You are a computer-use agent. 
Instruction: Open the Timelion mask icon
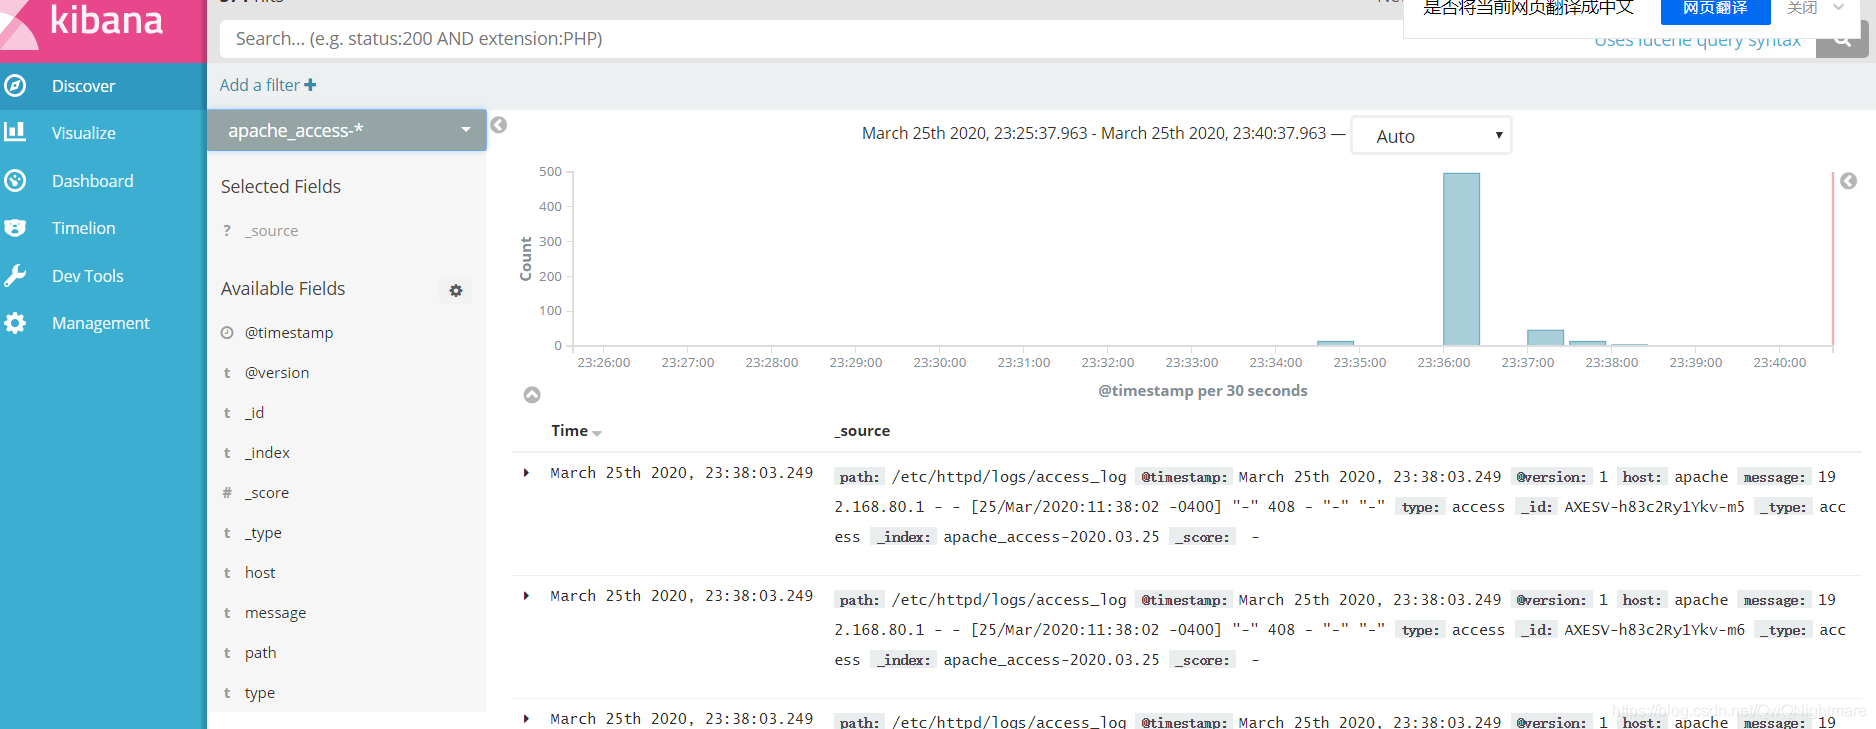click(15, 228)
